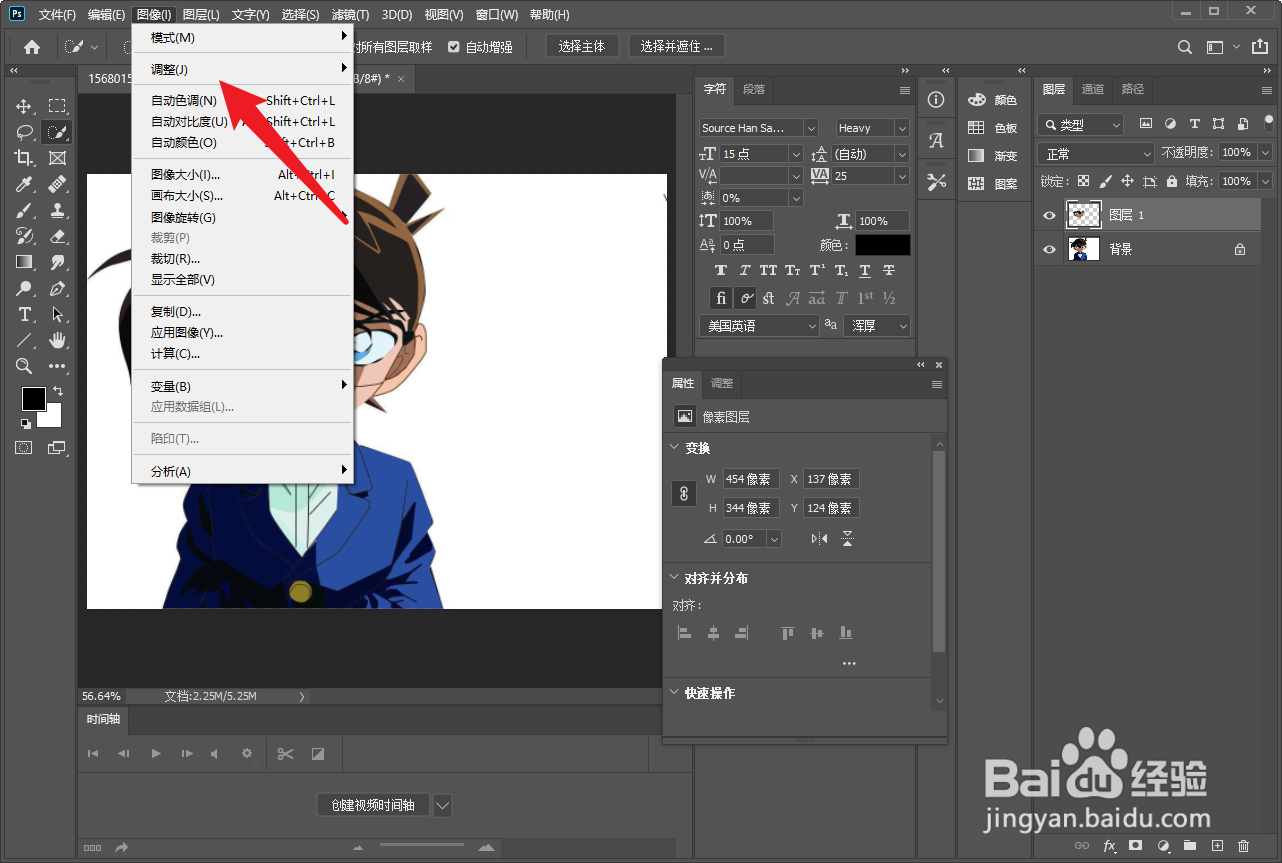Viewport: 1282px width, 863px height.
Task: Switch to the 段落 tab
Action: point(754,89)
